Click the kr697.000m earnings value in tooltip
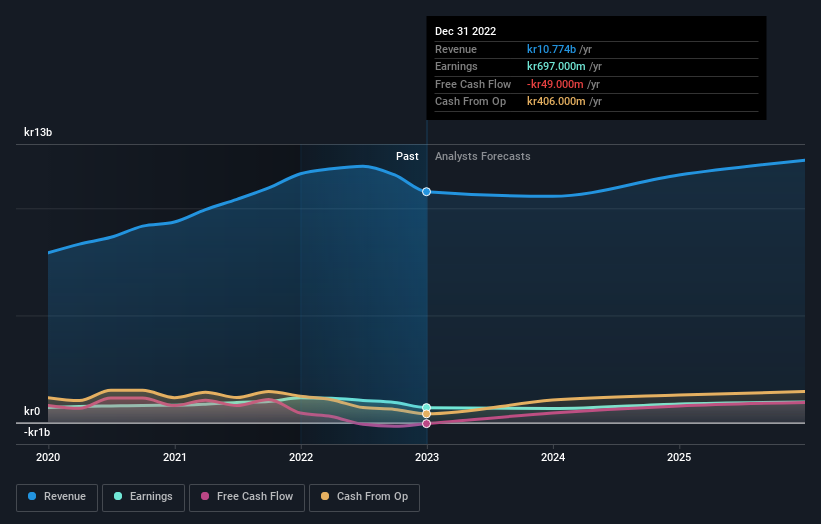 556,66
